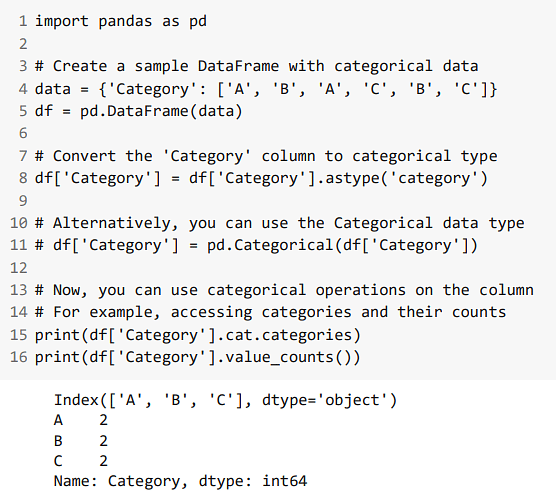Click the 'Alternatively' comment on line 10
Image resolution: width=556 pixels, height=498 pixels.
[x=279, y=223]
